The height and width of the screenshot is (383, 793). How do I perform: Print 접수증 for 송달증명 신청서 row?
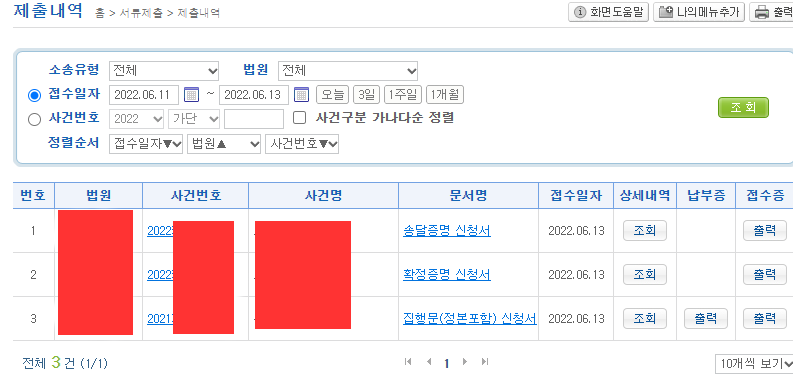pos(765,231)
